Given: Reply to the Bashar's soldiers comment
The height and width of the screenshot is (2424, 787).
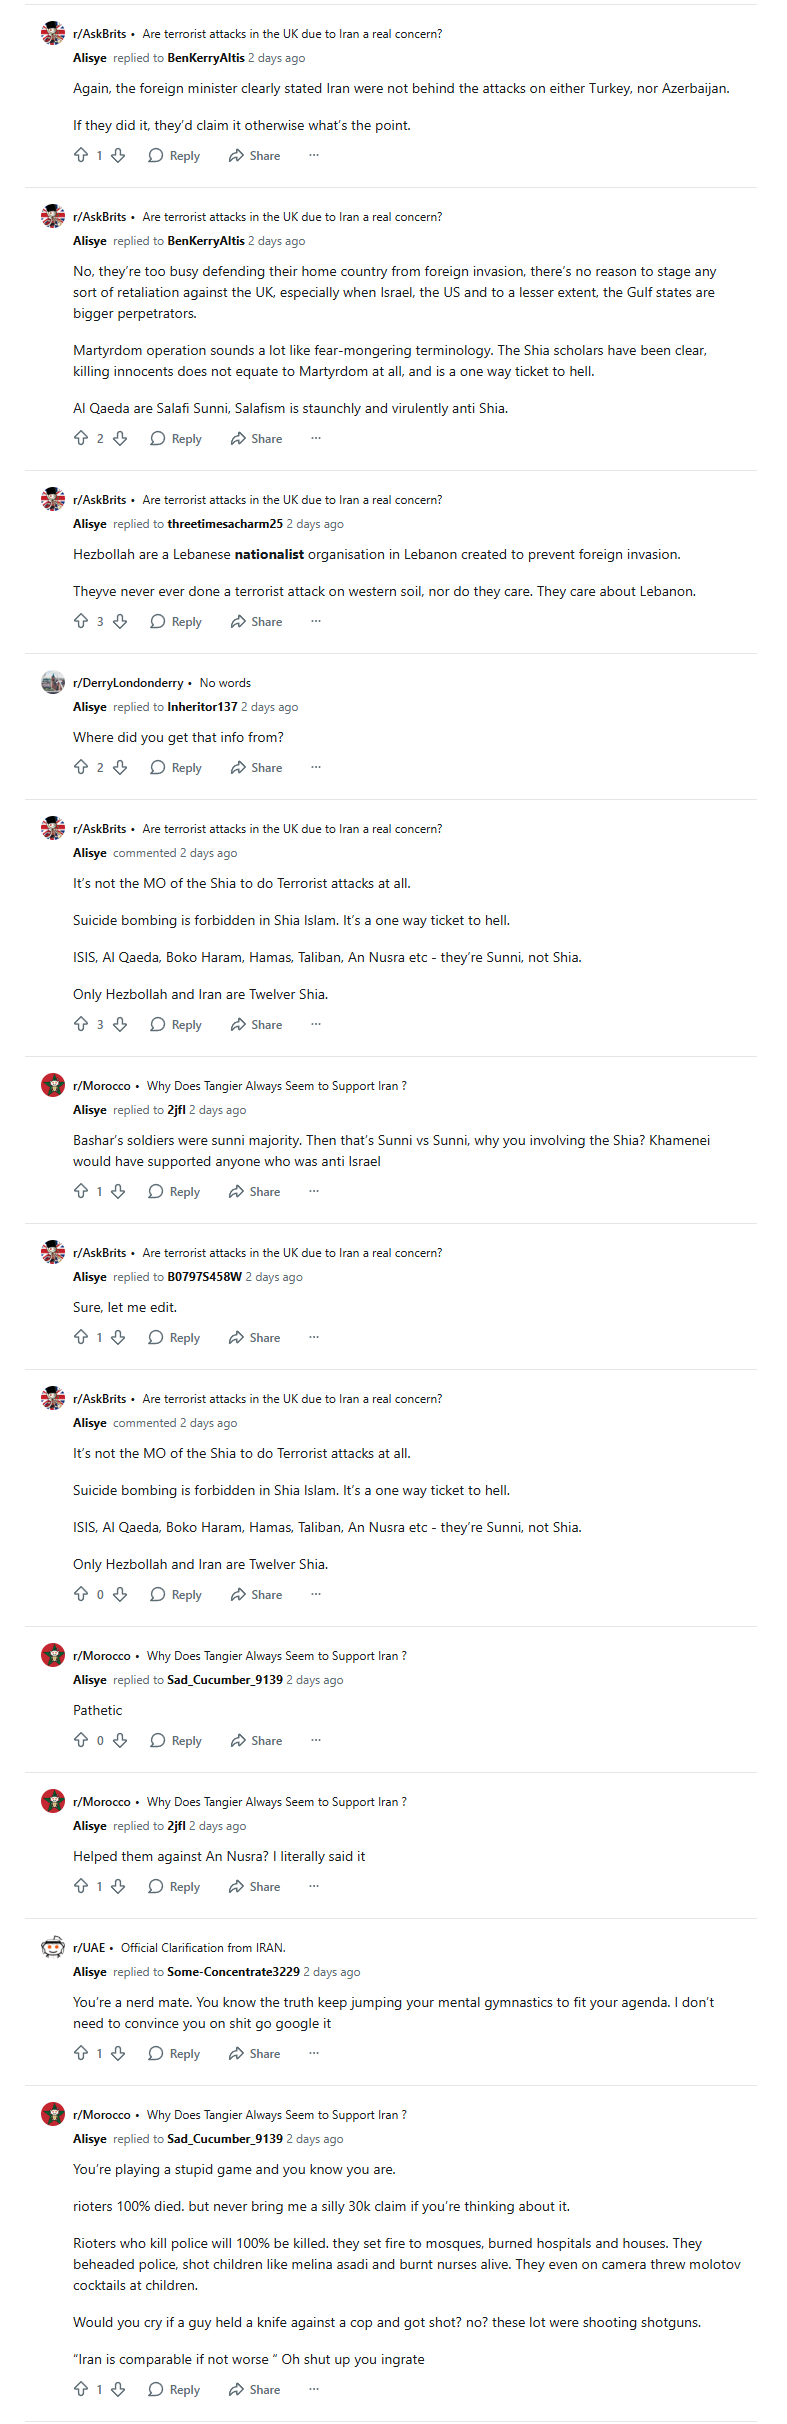Looking at the screenshot, I should tap(174, 1191).
